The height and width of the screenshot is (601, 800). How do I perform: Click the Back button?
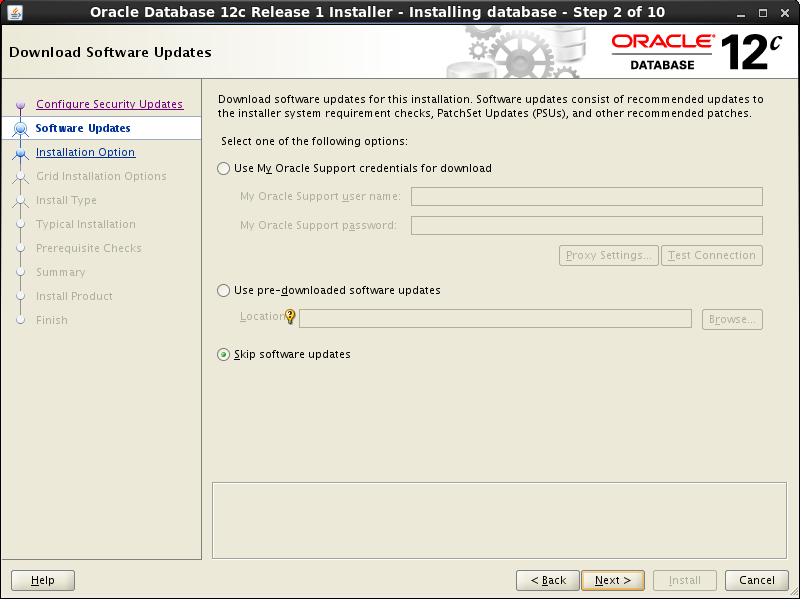[548, 581]
